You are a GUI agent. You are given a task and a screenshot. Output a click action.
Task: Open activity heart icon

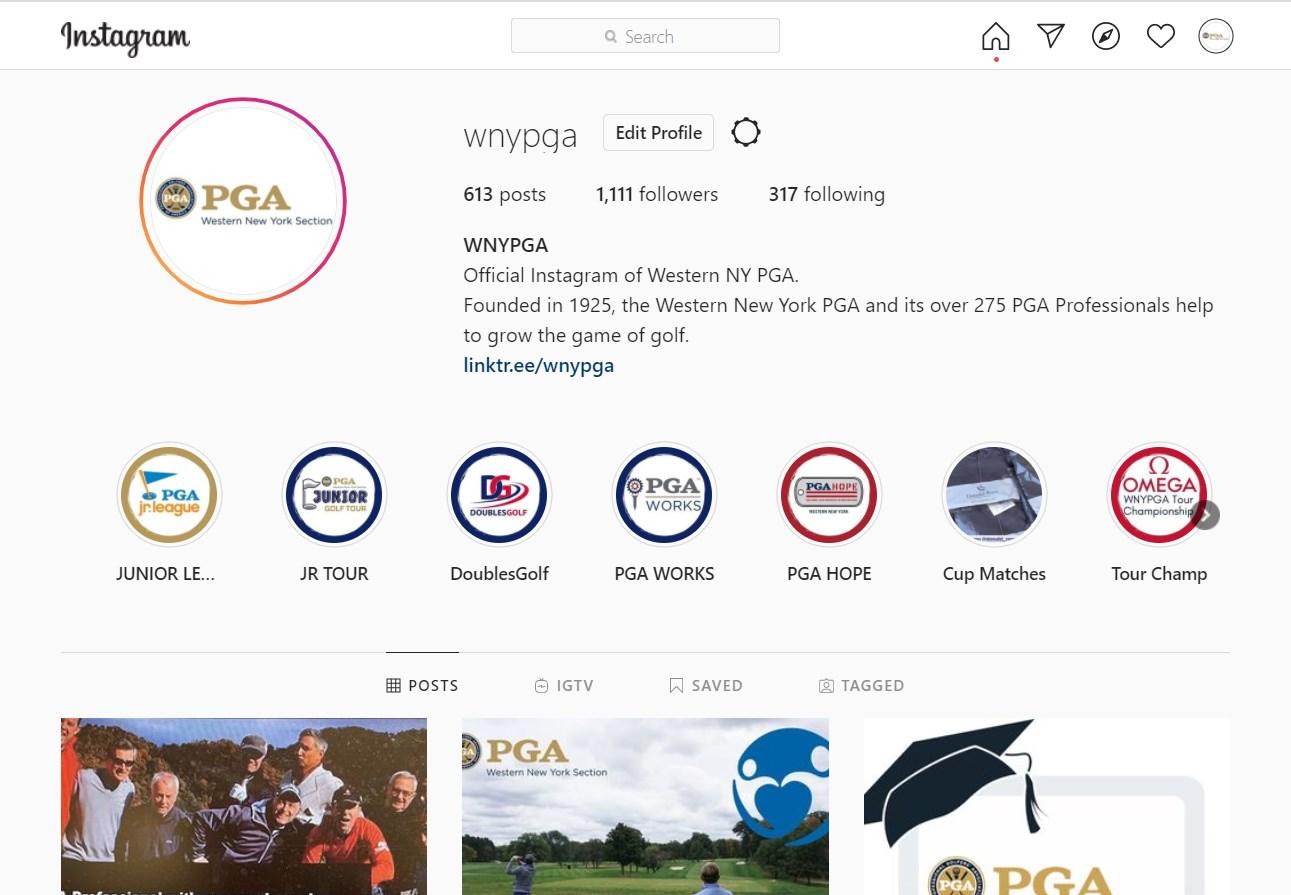click(1160, 37)
